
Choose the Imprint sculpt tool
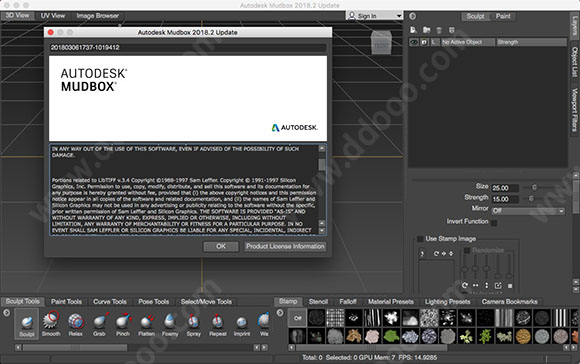pyautogui.click(x=242, y=324)
